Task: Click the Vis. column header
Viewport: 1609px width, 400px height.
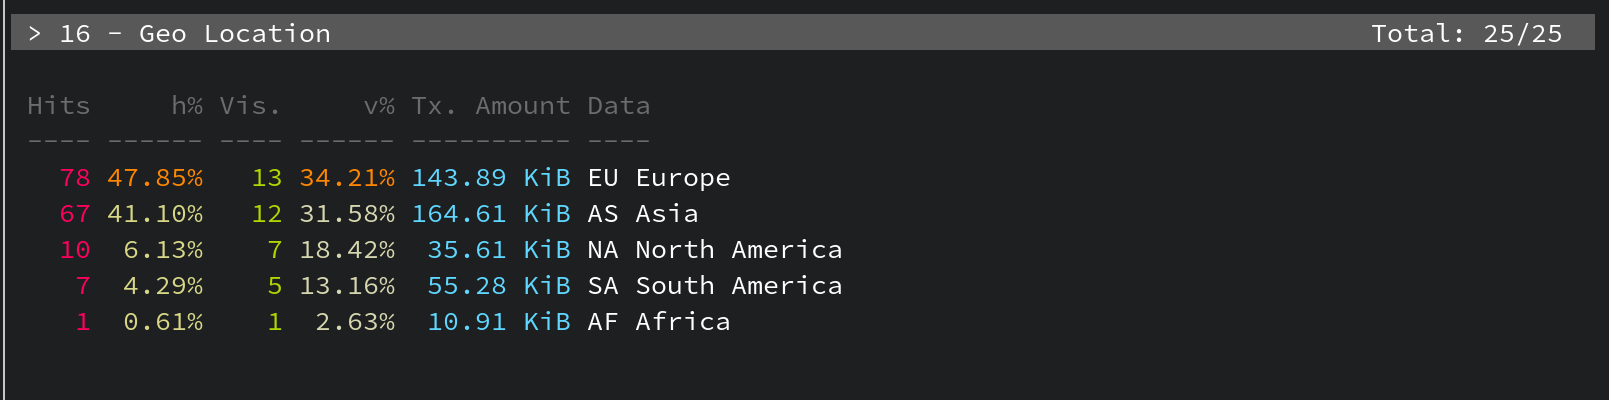Action: click(x=250, y=106)
